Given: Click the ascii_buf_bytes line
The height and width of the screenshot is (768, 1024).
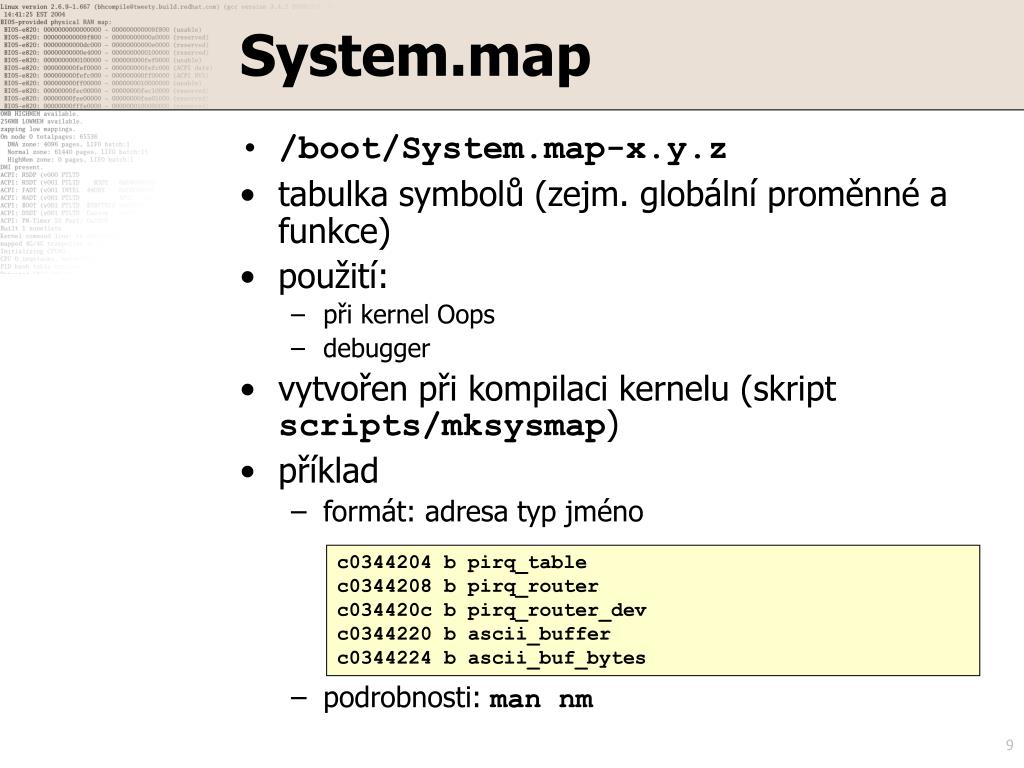Looking at the screenshot, I should (491, 658).
